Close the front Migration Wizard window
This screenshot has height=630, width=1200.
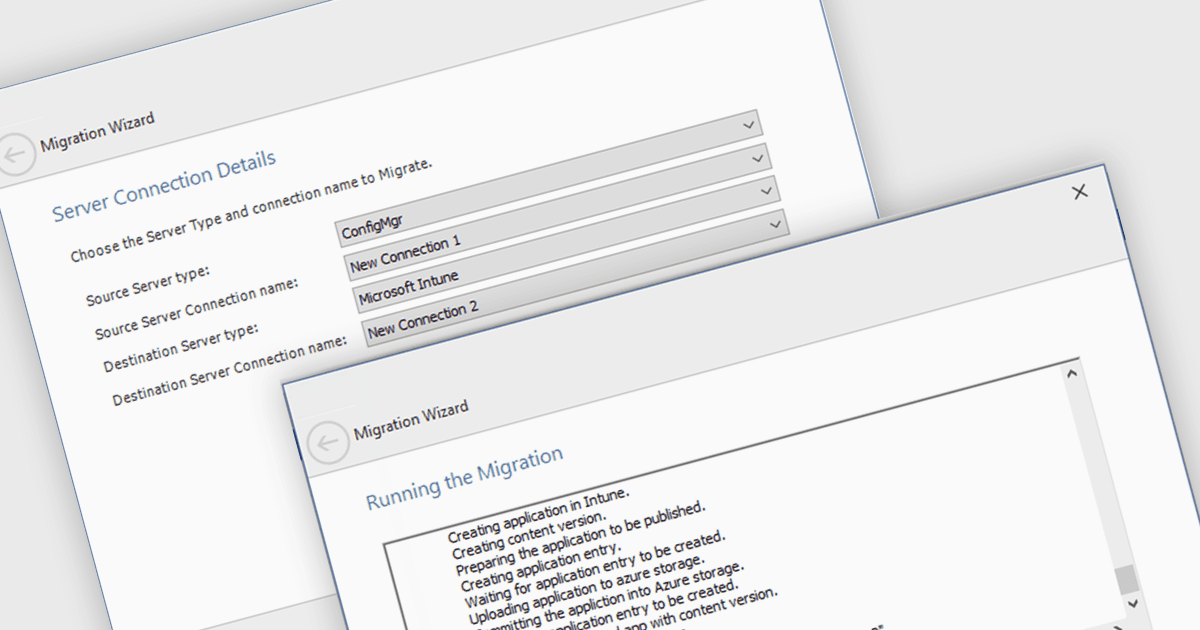point(1080,192)
